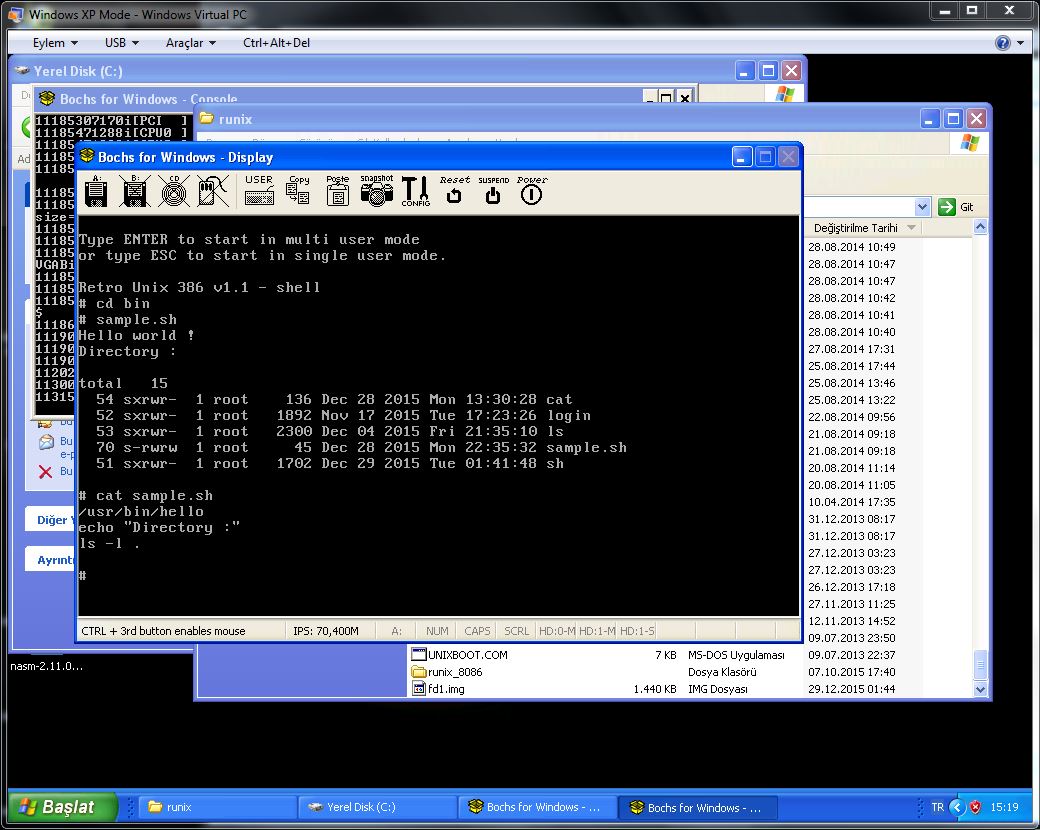Viewport: 1040px width, 830px height.
Task: Click the floppy A: drive icon in Bochs toolbar
Action: pyautogui.click(x=97, y=191)
